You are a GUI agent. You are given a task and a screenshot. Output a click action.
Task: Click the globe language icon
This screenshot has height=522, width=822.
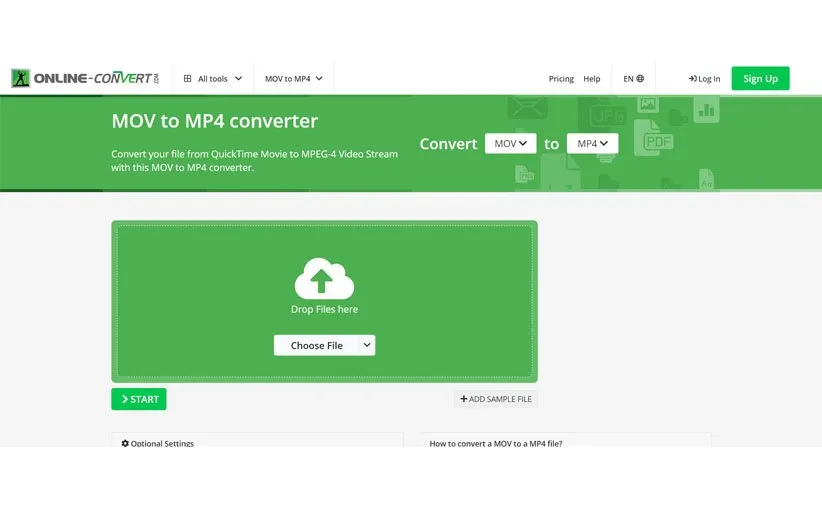(x=640, y=79)
